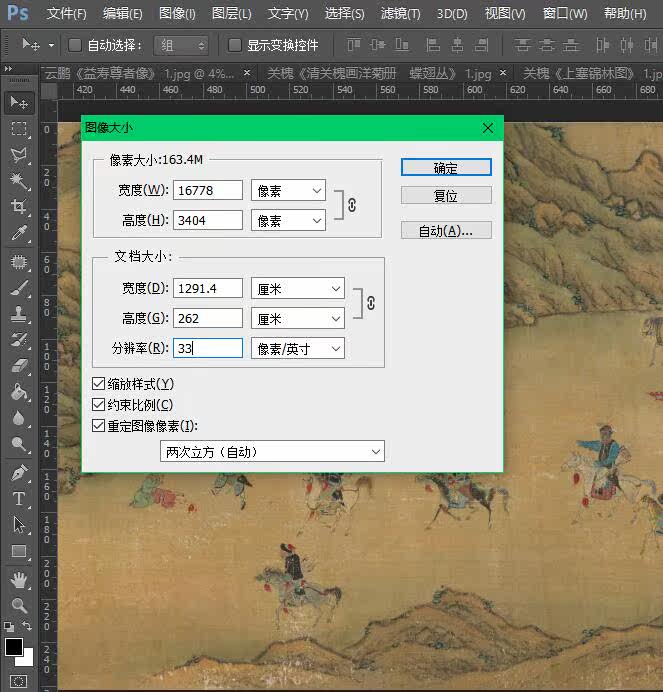Select the Eyedropper tool
The image size is (663, 692).
click(x=19, y=233)
